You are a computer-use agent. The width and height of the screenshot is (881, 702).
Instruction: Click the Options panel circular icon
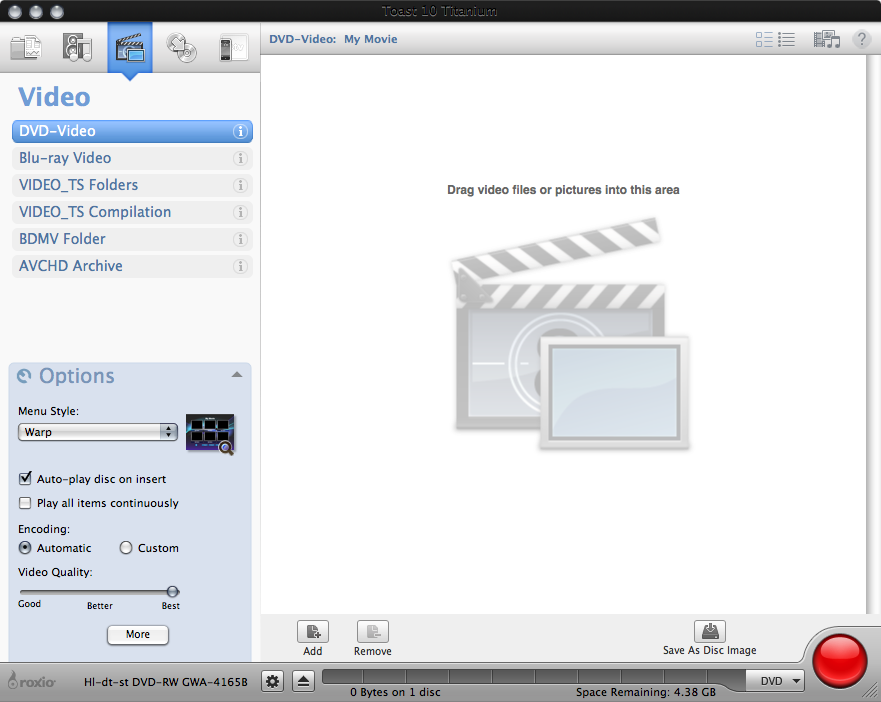(x=24, y=376)
